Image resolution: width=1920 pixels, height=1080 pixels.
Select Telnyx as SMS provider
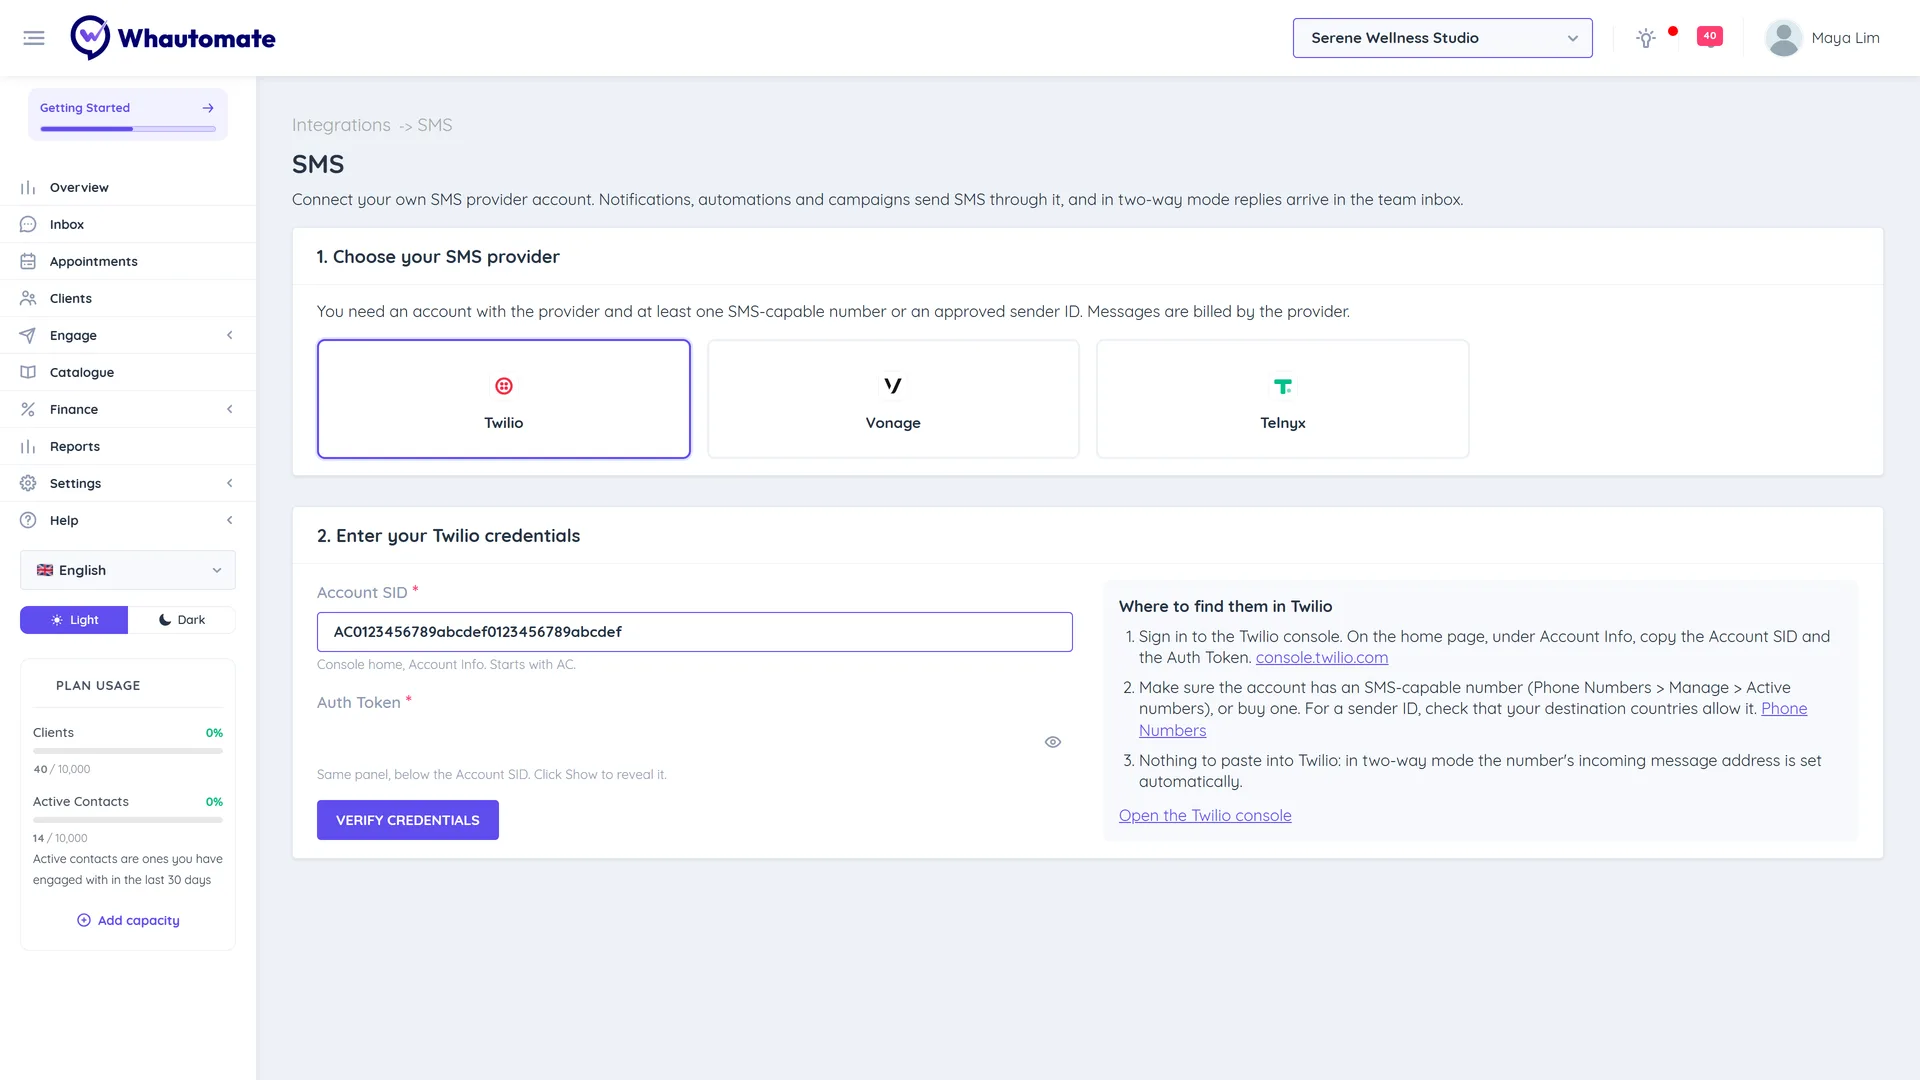(x=1283, y=399)
